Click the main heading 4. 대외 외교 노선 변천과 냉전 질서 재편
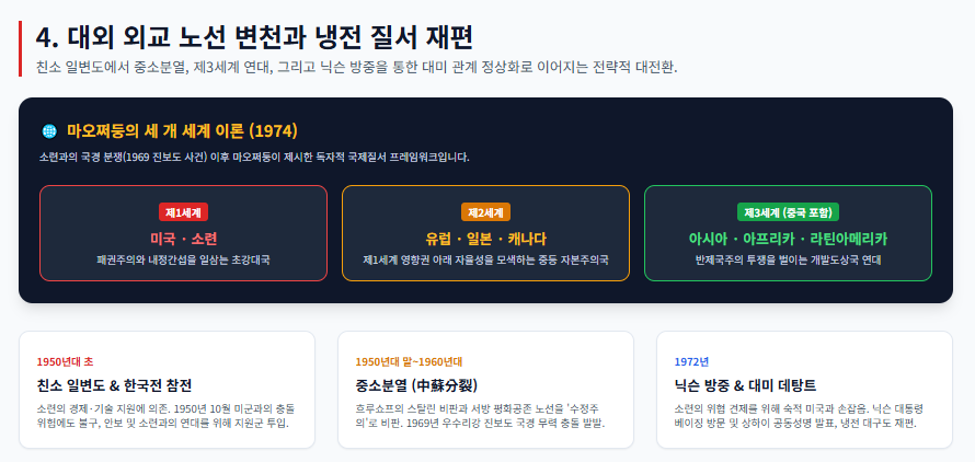 click(254, 37)
